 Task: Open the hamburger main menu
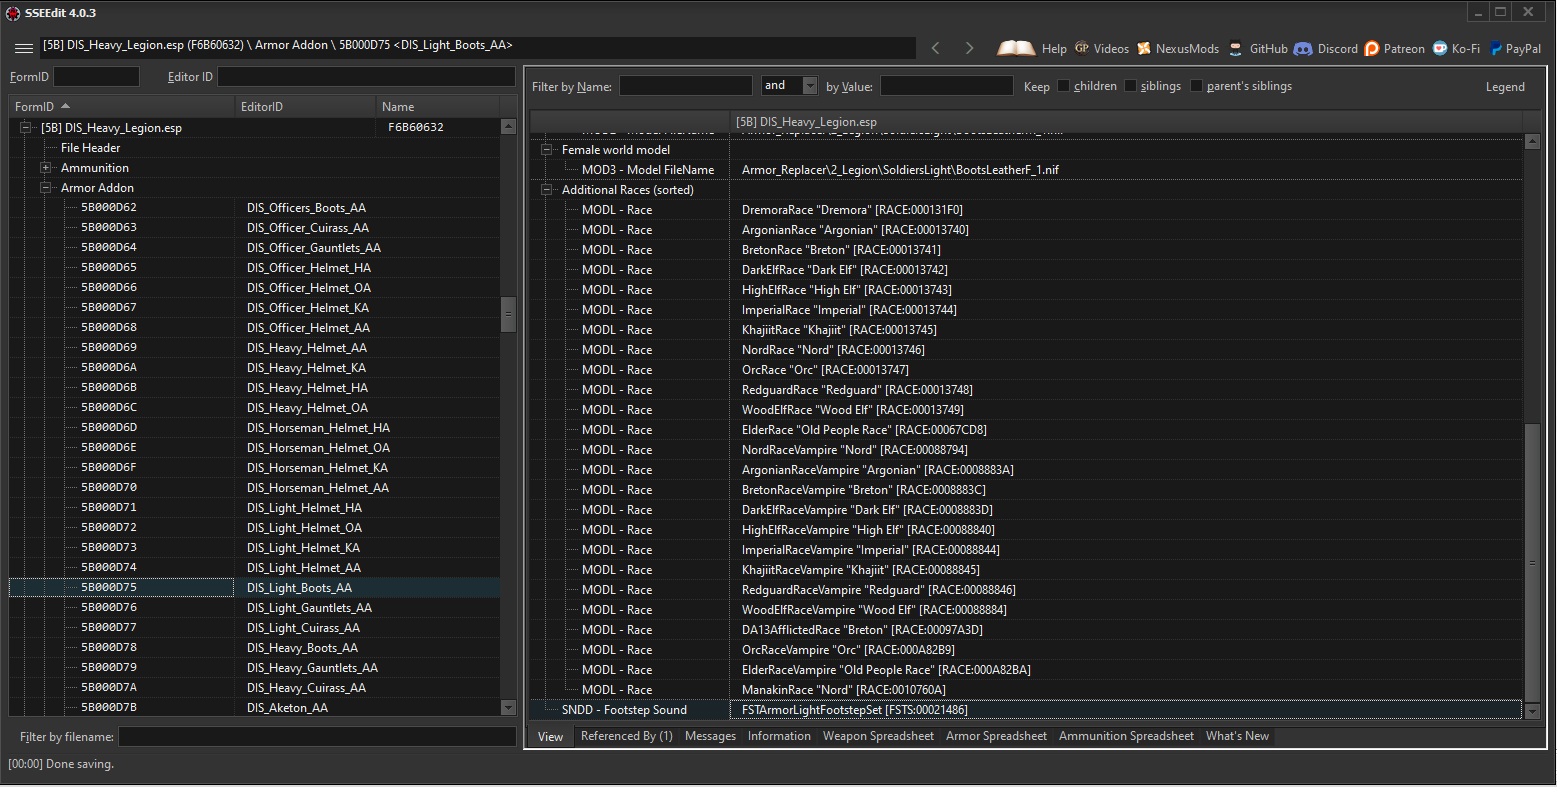click(24, 48)
